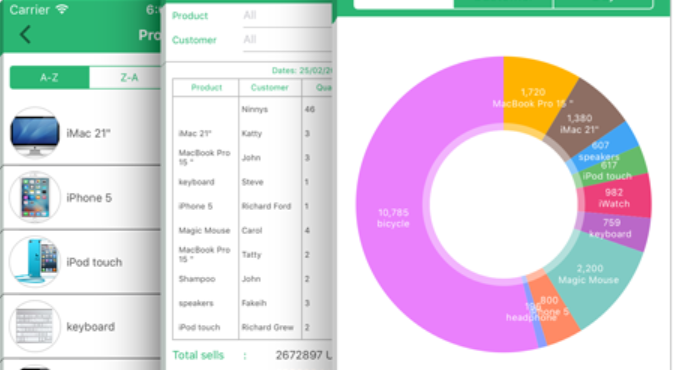Tap the back arrow icon
This screenshot has width=673, height=370.
coord(25,34)
